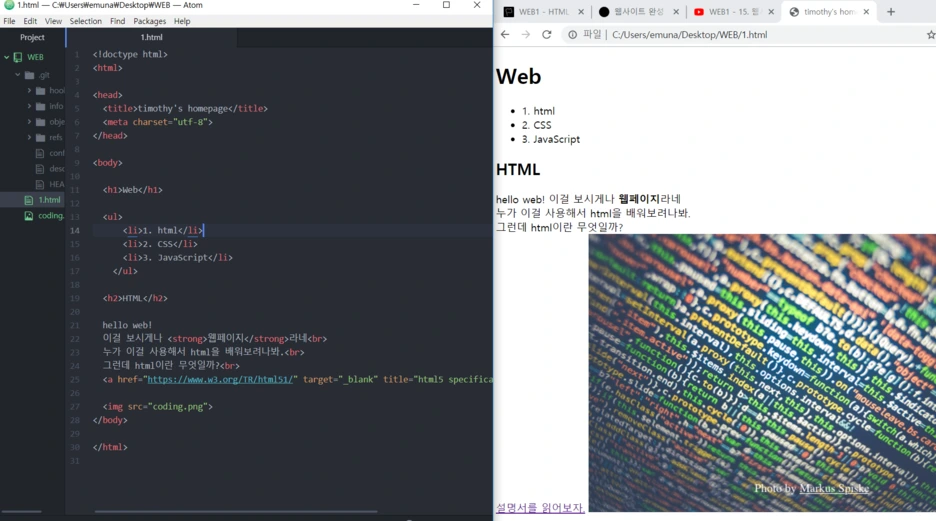Close the WEB1 - 15 YouTube tab
This screenshot has height=521, width=936.
[x=771, y=11]
